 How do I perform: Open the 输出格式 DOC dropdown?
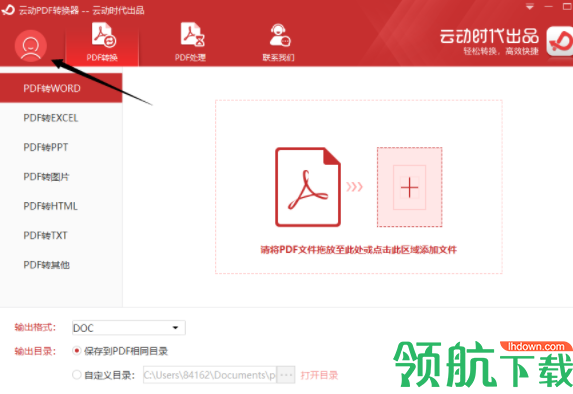click(x=129, y=327)
